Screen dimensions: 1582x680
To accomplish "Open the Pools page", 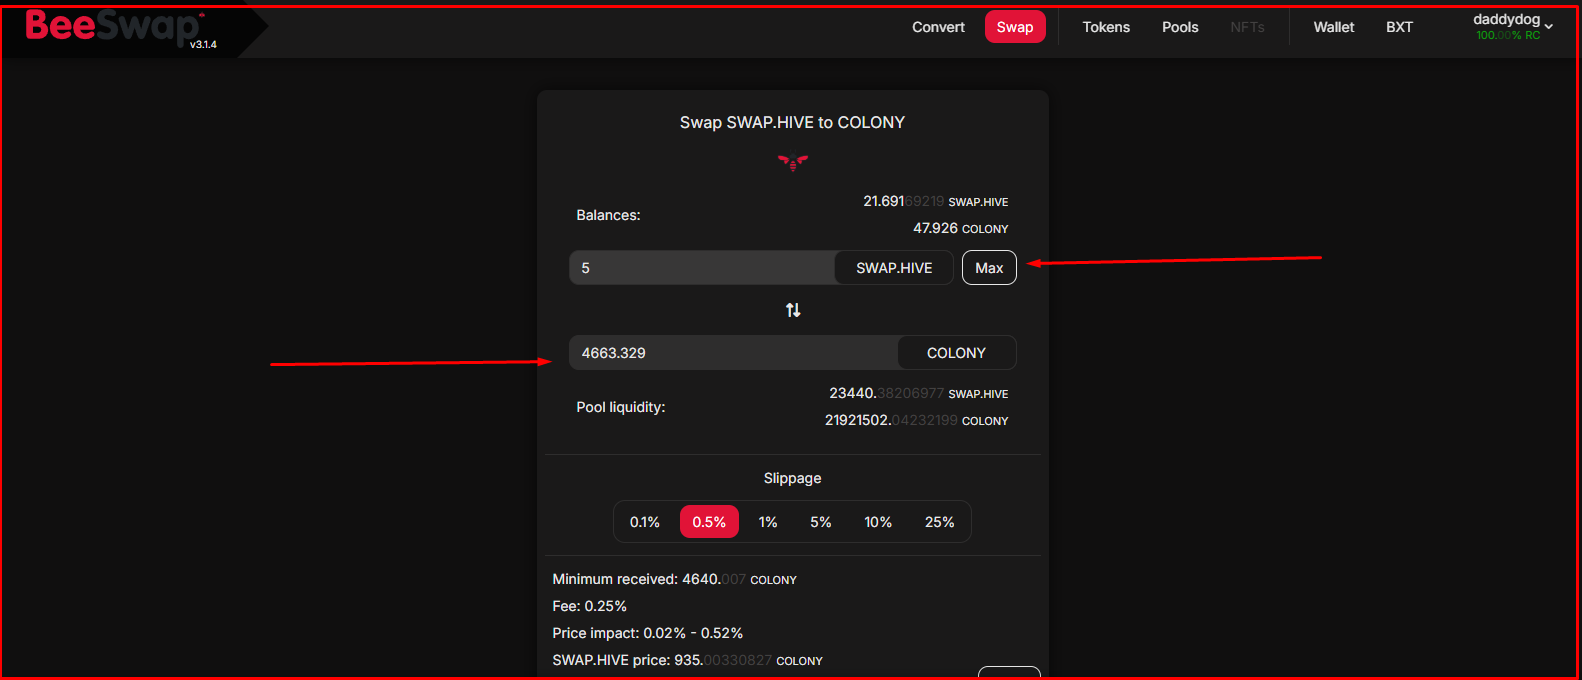I will pos(1180,27).
